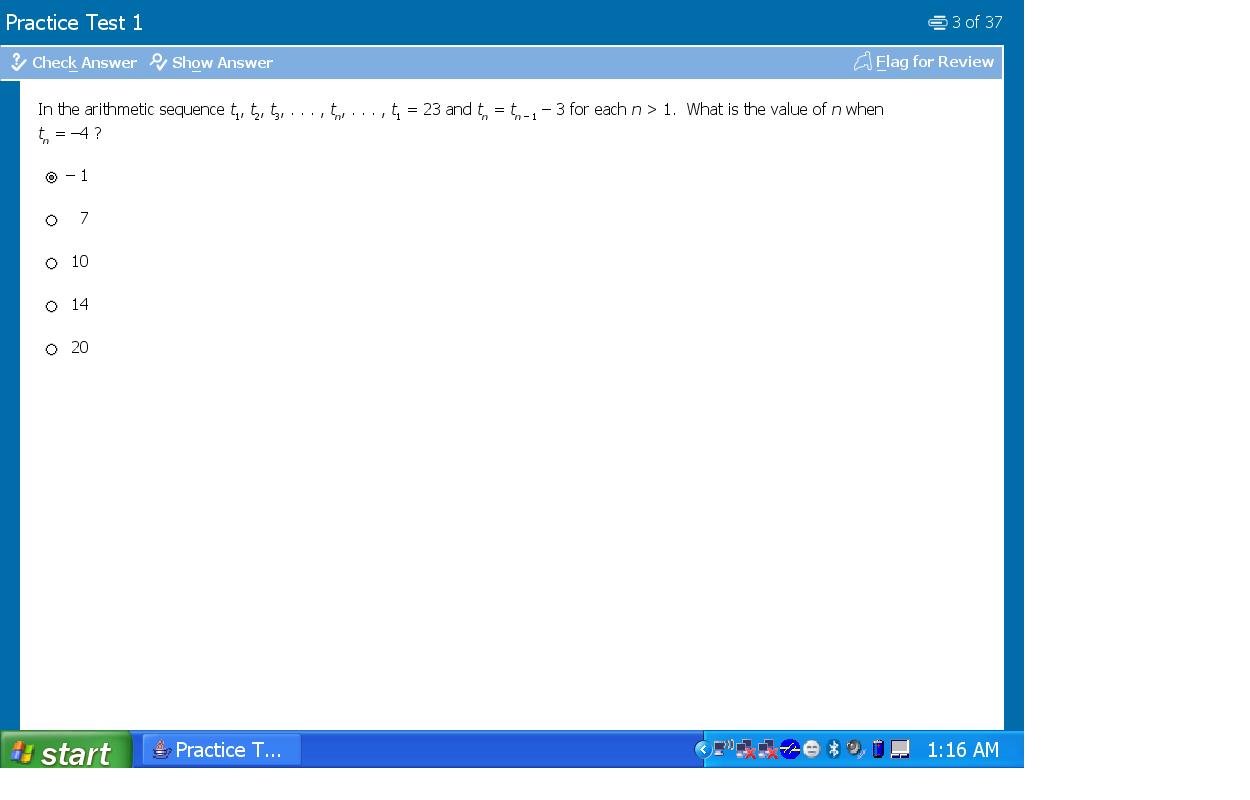Image resolution: width=1250 pixels, height=800 pixels.
Task: Click the wireless network tray icon
Action: (x=724, y=748)
